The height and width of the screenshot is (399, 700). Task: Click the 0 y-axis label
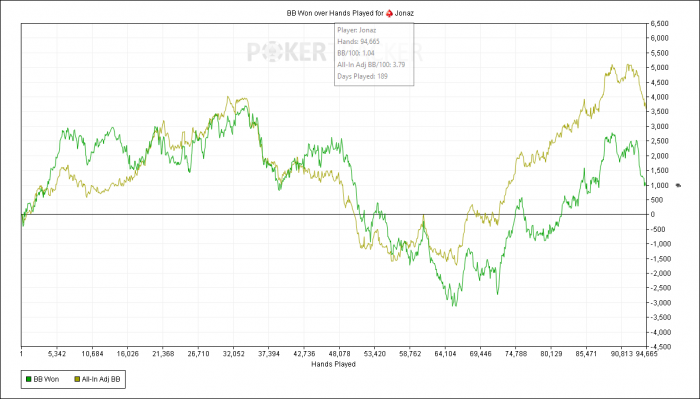[653, 214]
